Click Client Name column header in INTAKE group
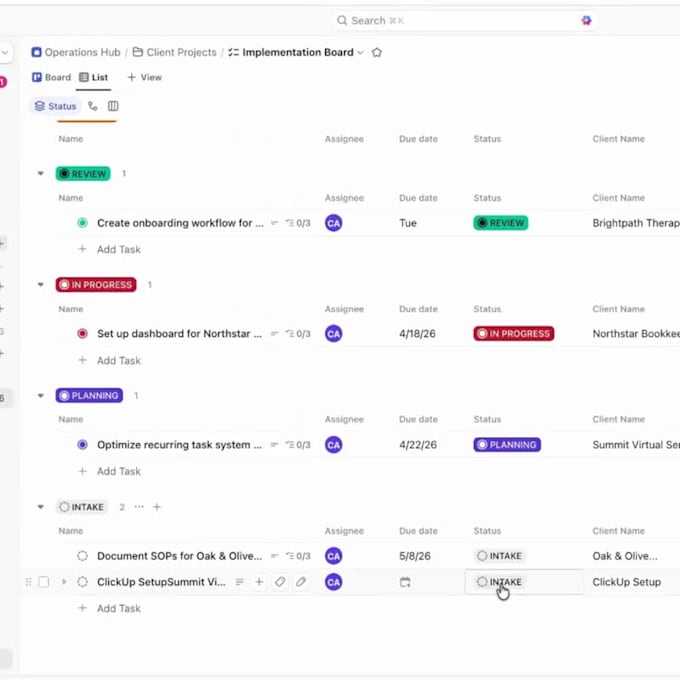Viewport: 680px width, 680px height. tap(618, 530)
